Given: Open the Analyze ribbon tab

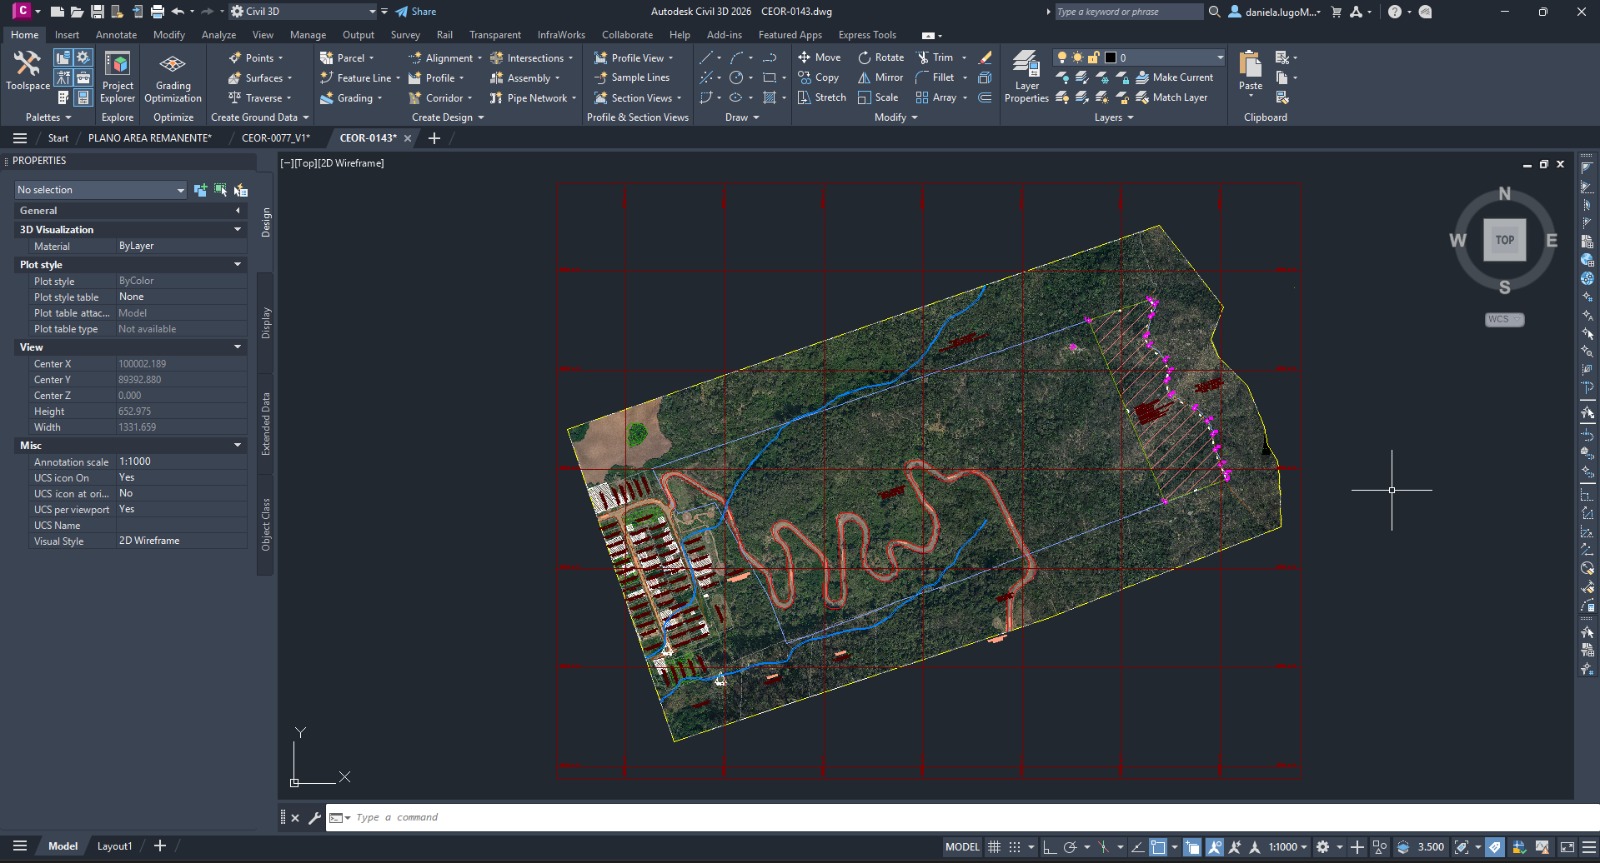Looking at the screenshot, I should tap(219, 35).
